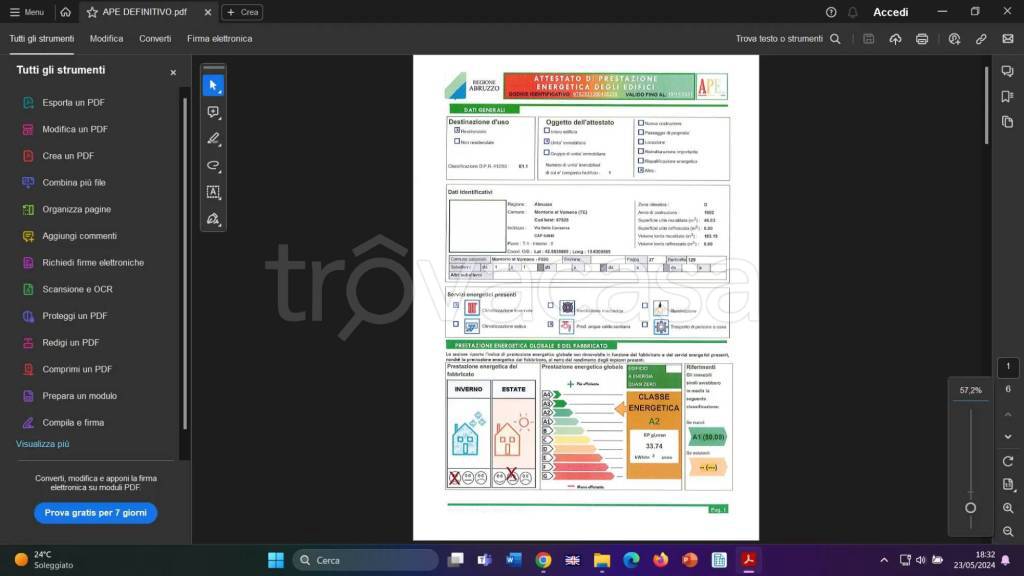Viewport: 1024px width, 576px height.
Task: Go to next page chevron
Action: pos(1007,436)
